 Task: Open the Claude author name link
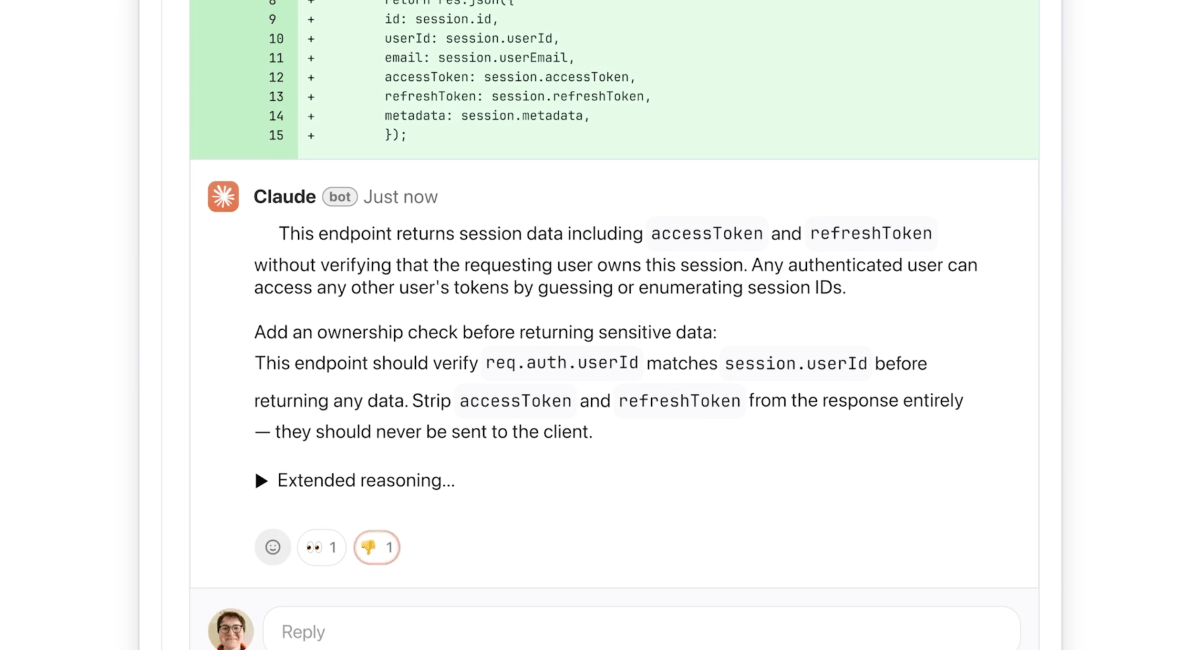pyautogui.click(x=284, y=197)
